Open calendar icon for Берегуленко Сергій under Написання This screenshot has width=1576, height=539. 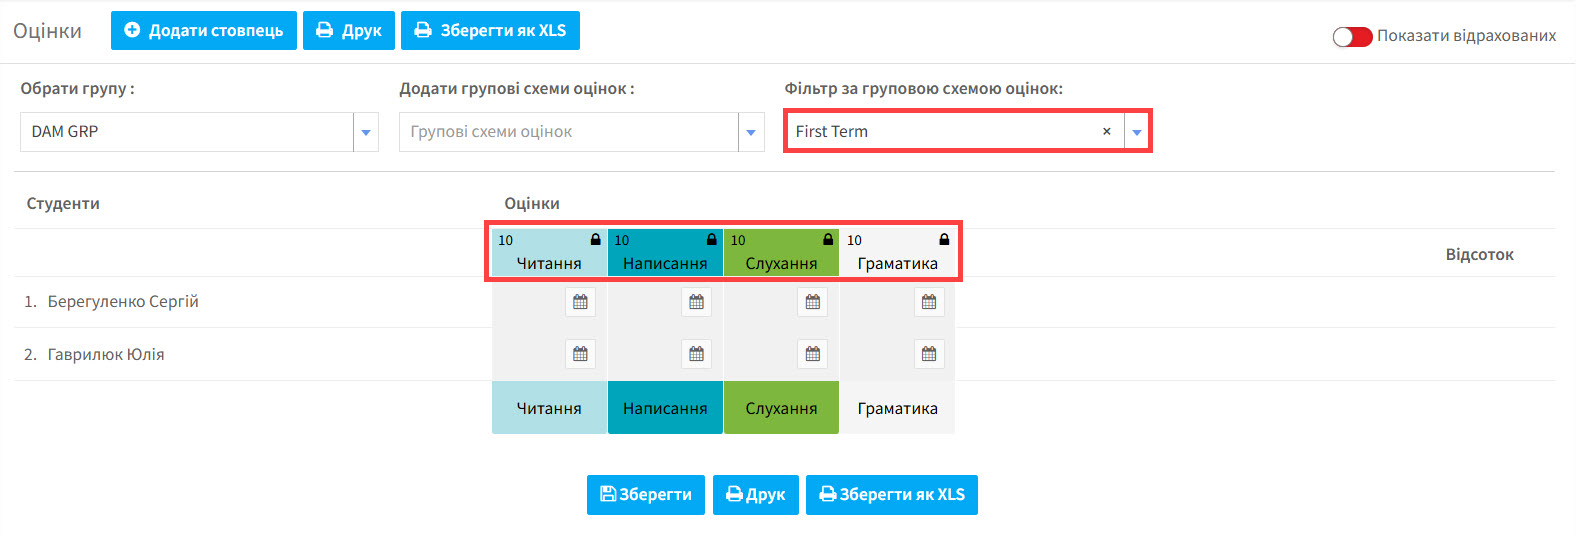pyautogui.click(x=697, y=302)
